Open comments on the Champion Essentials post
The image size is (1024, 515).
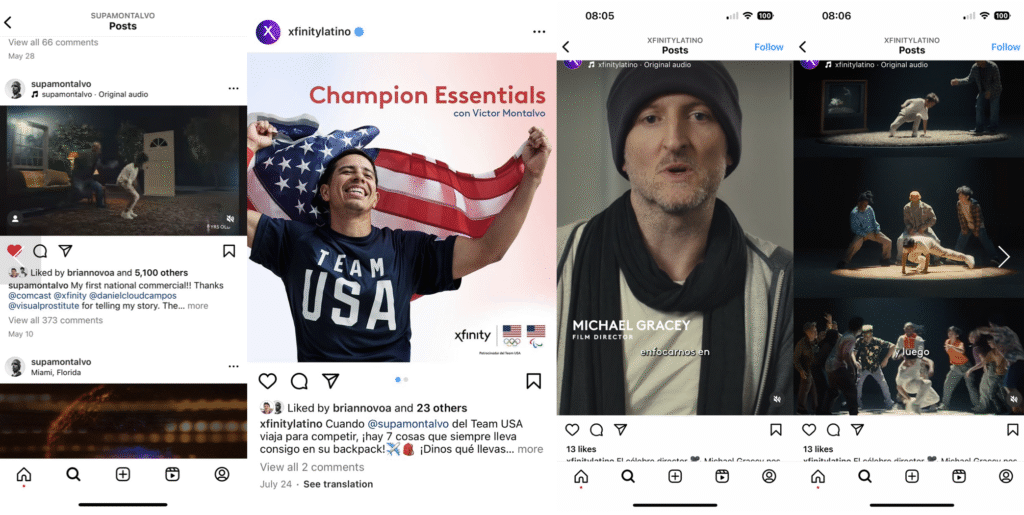[x=299, y=381]
